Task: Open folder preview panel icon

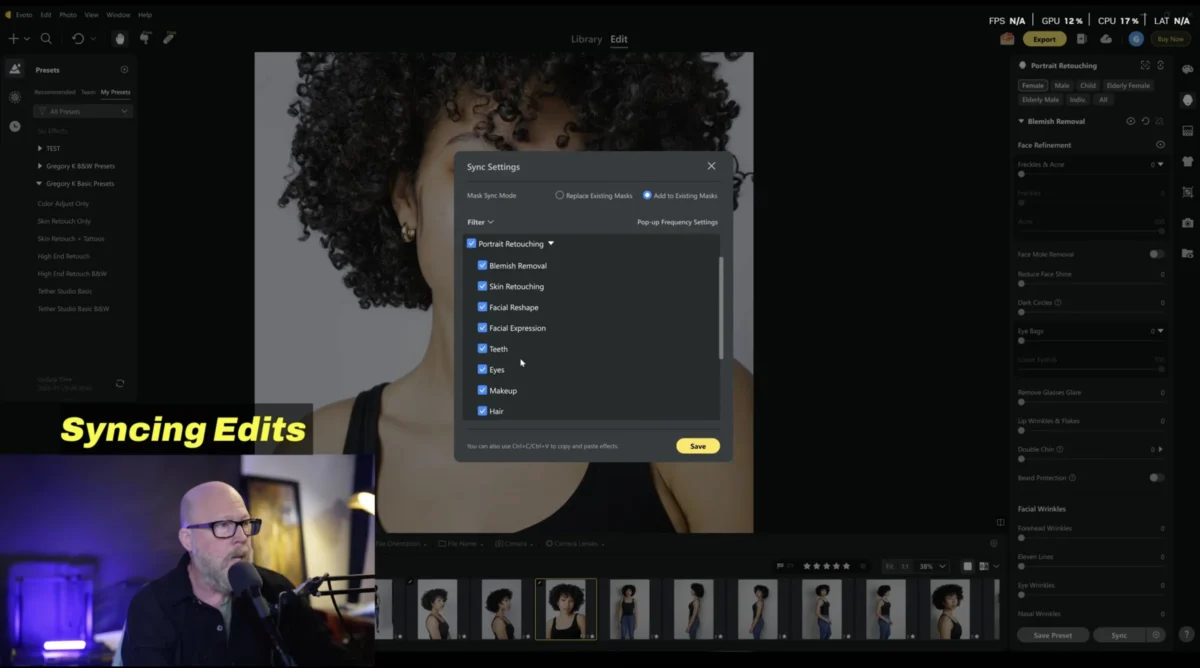Action: 1187,253
